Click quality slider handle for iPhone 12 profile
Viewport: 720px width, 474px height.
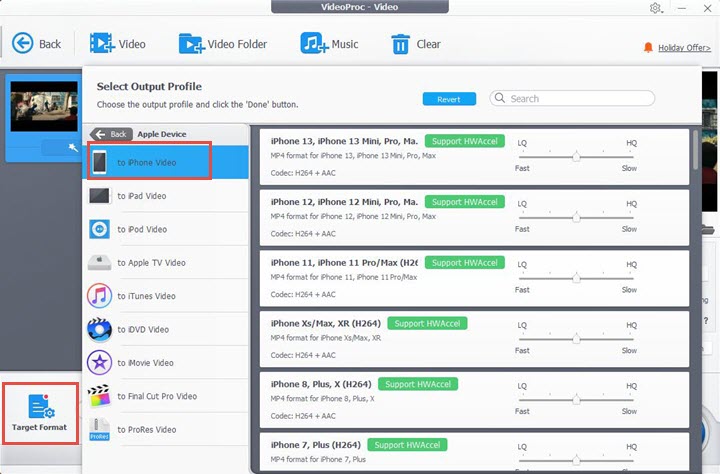coord(576,217)
